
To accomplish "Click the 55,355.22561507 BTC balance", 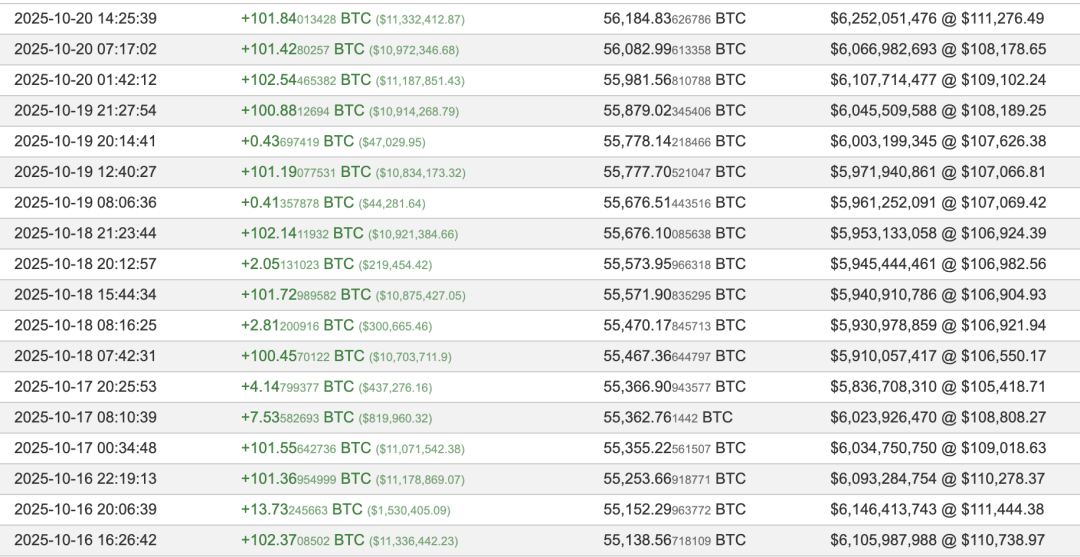I will coord(674,448).
